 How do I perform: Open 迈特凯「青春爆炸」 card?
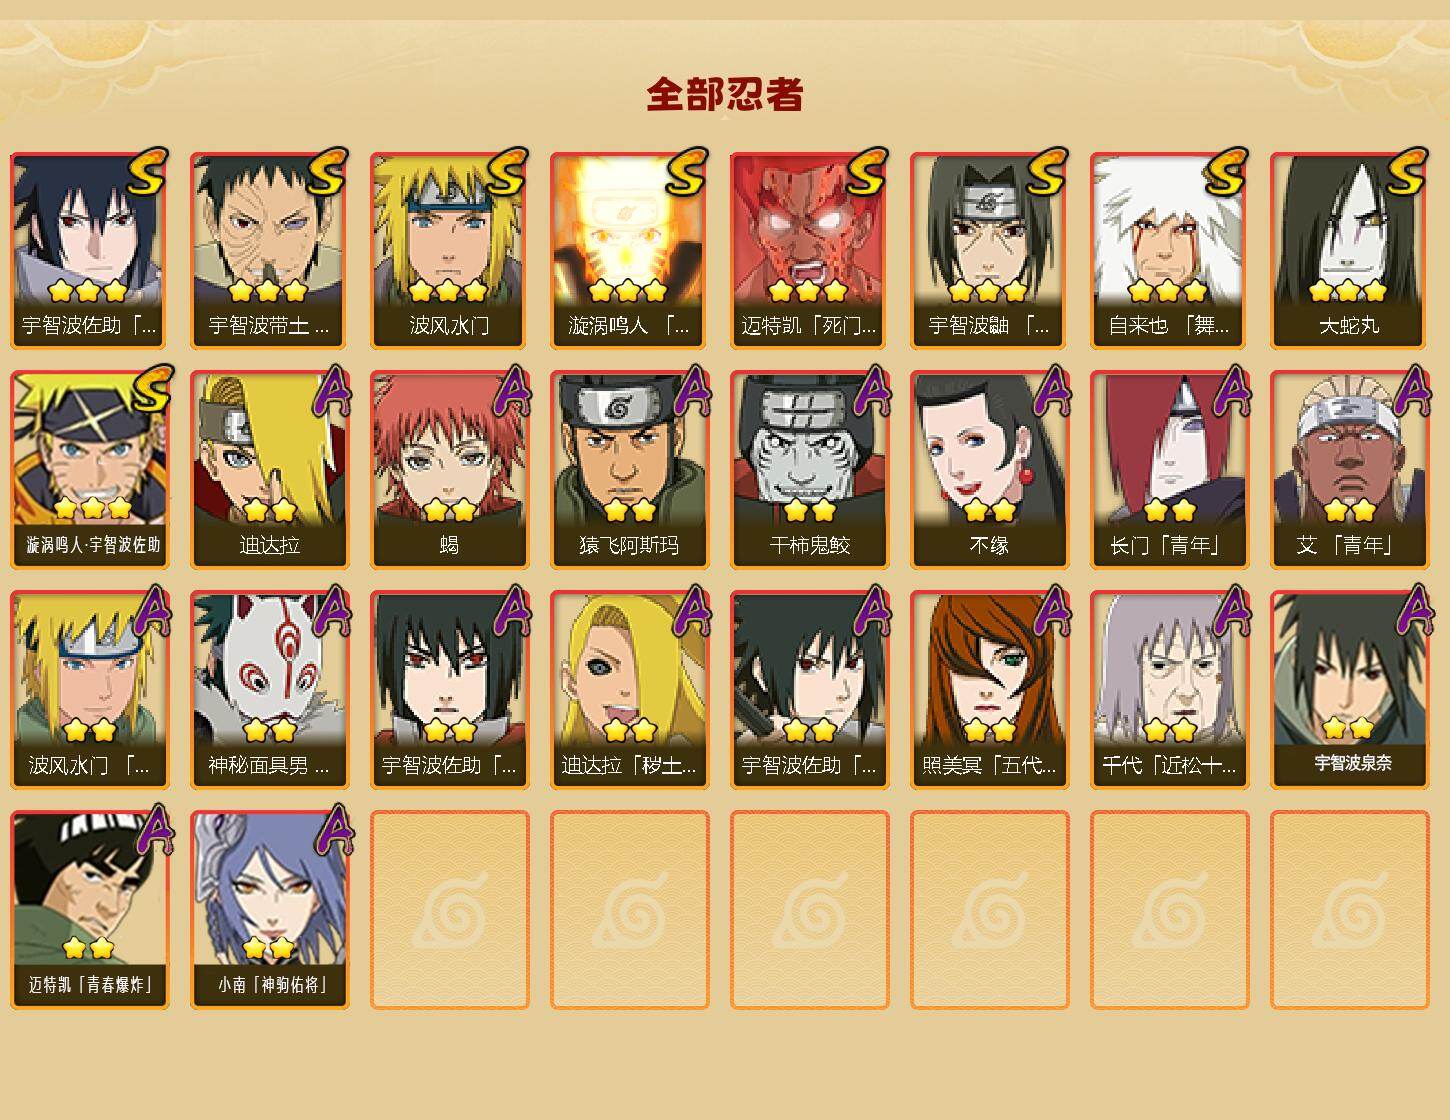pos(89,910)
